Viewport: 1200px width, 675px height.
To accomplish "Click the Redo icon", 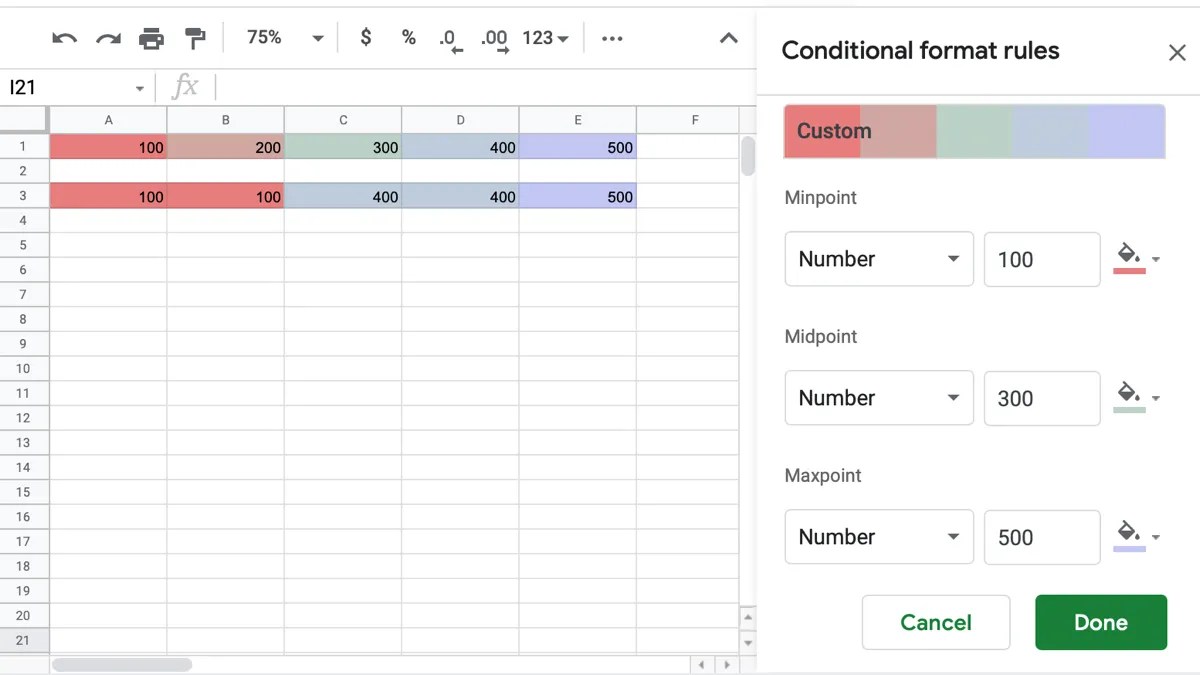I will coord(107,37).
